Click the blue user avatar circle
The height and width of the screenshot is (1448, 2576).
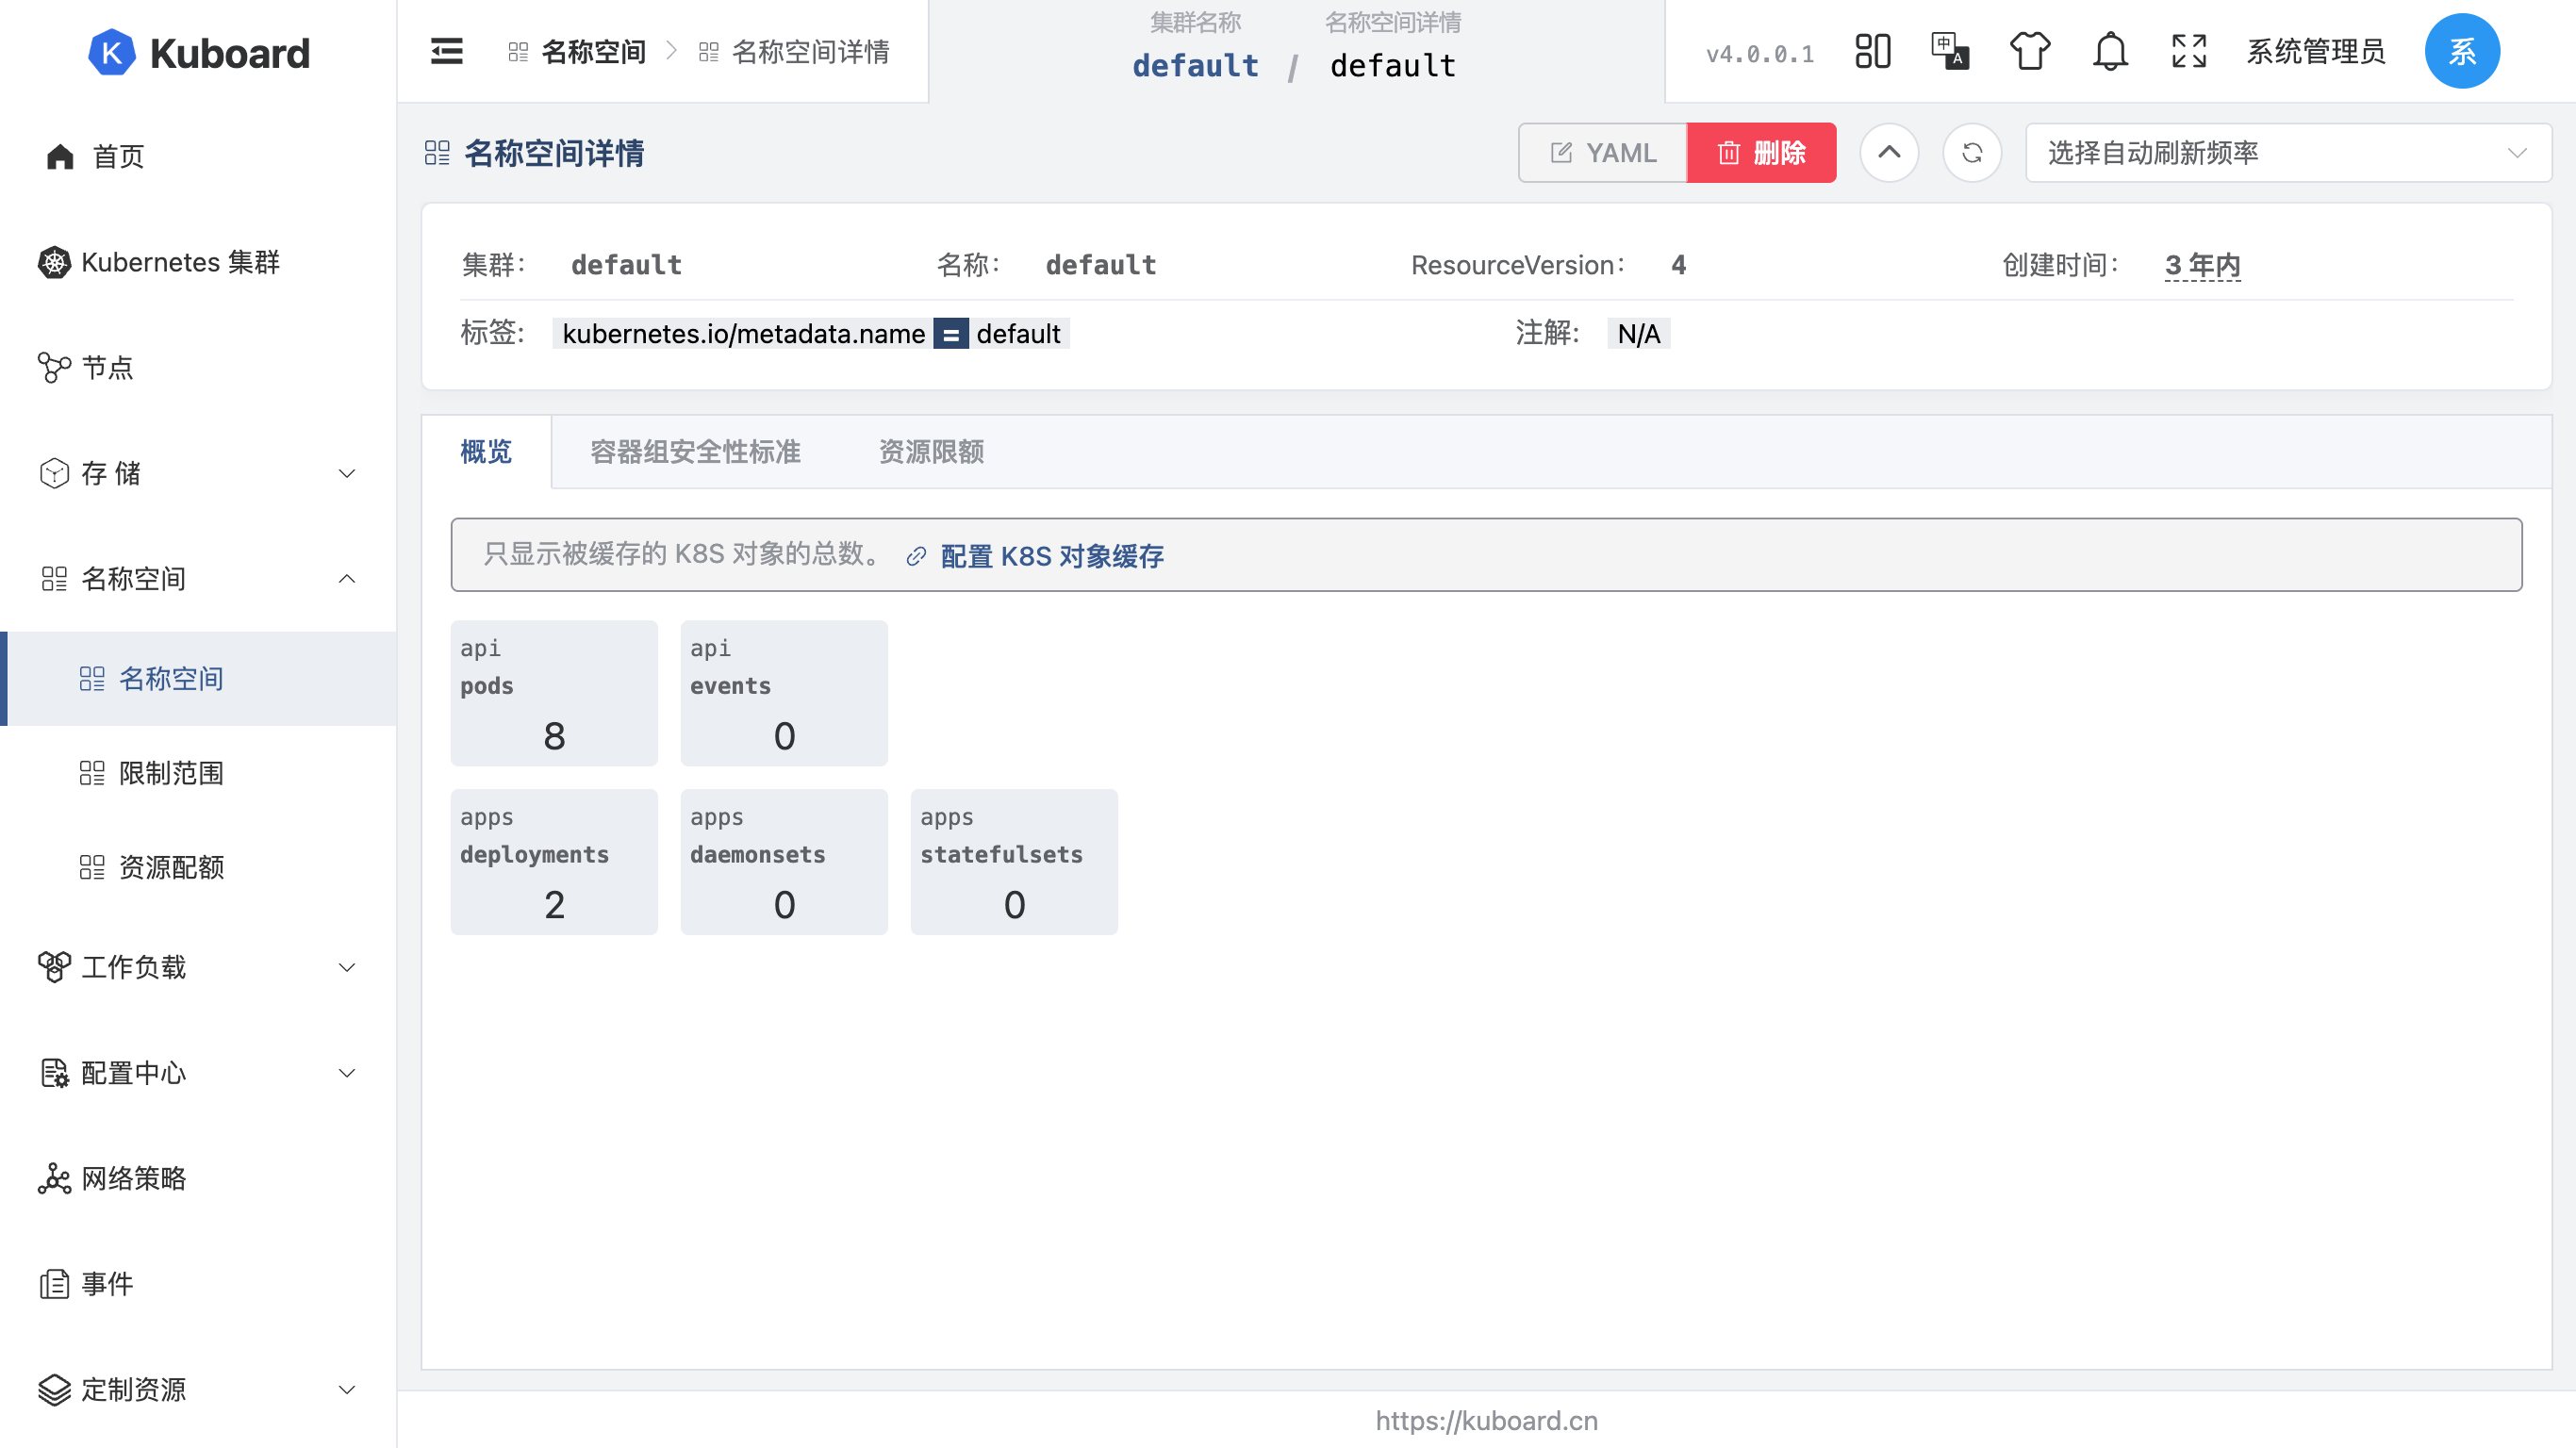(2461, 51)
